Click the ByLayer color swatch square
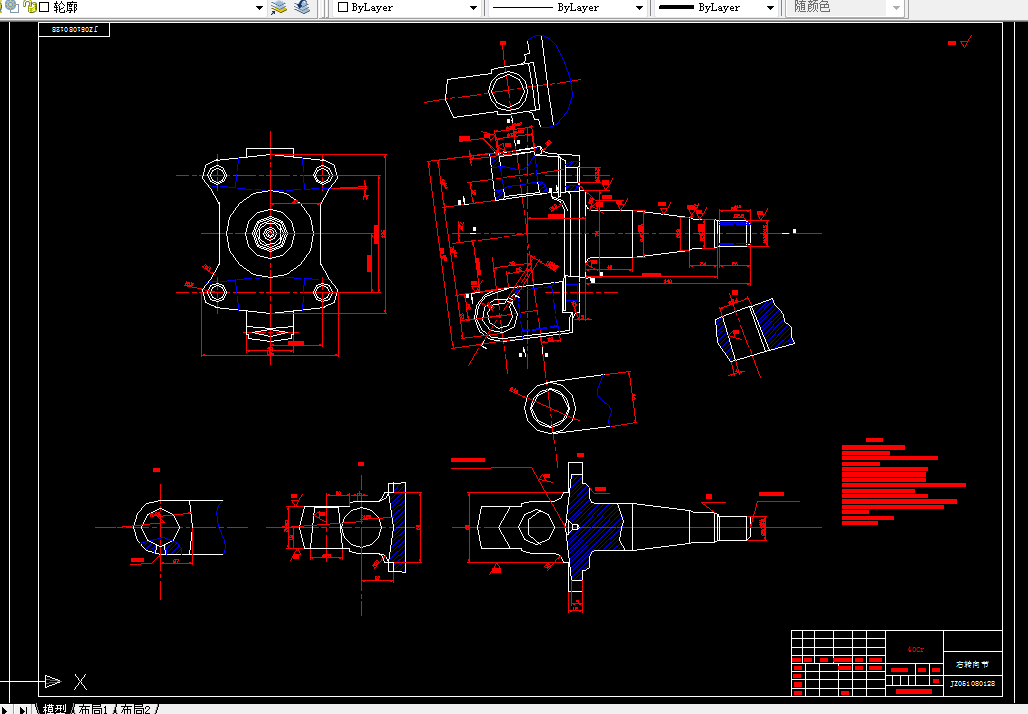The image size is (1028, 714). [343, 7]
